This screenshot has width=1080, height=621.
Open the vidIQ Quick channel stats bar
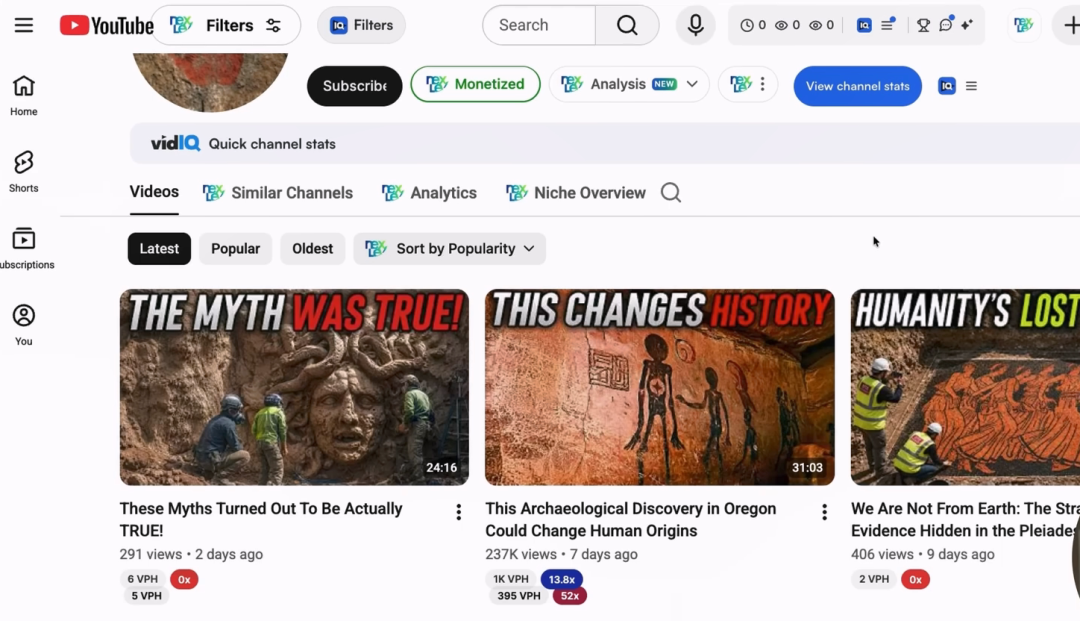coord(605,144)
